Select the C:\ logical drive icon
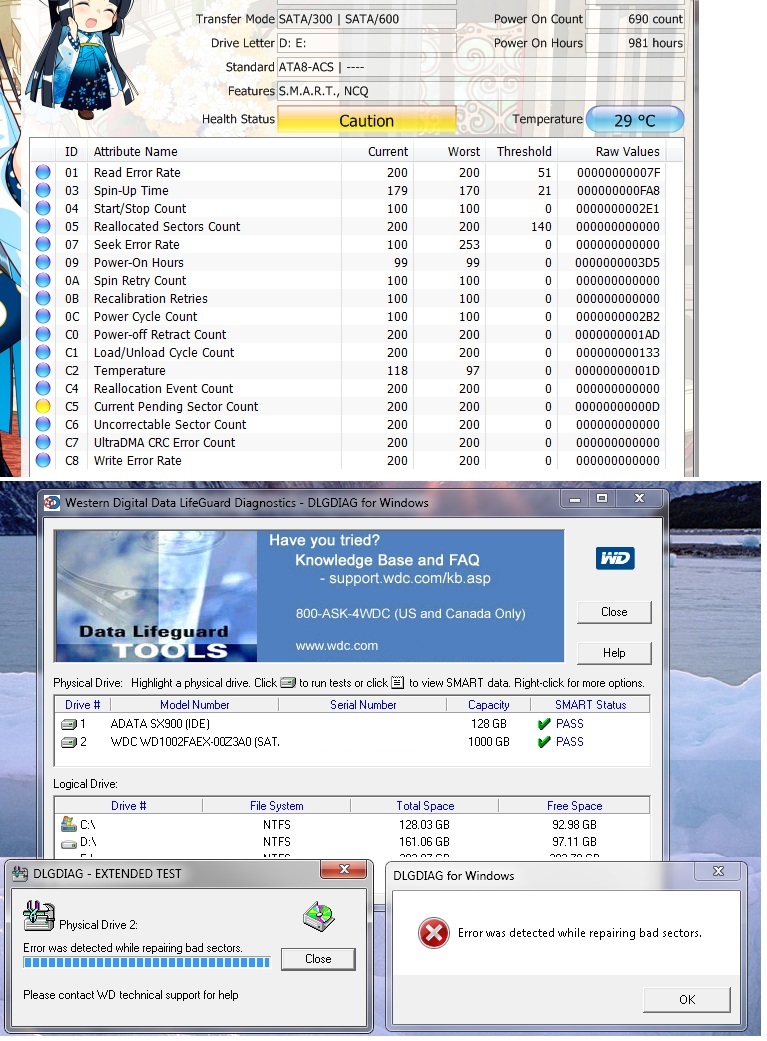767x1041 pixels. 68,824
